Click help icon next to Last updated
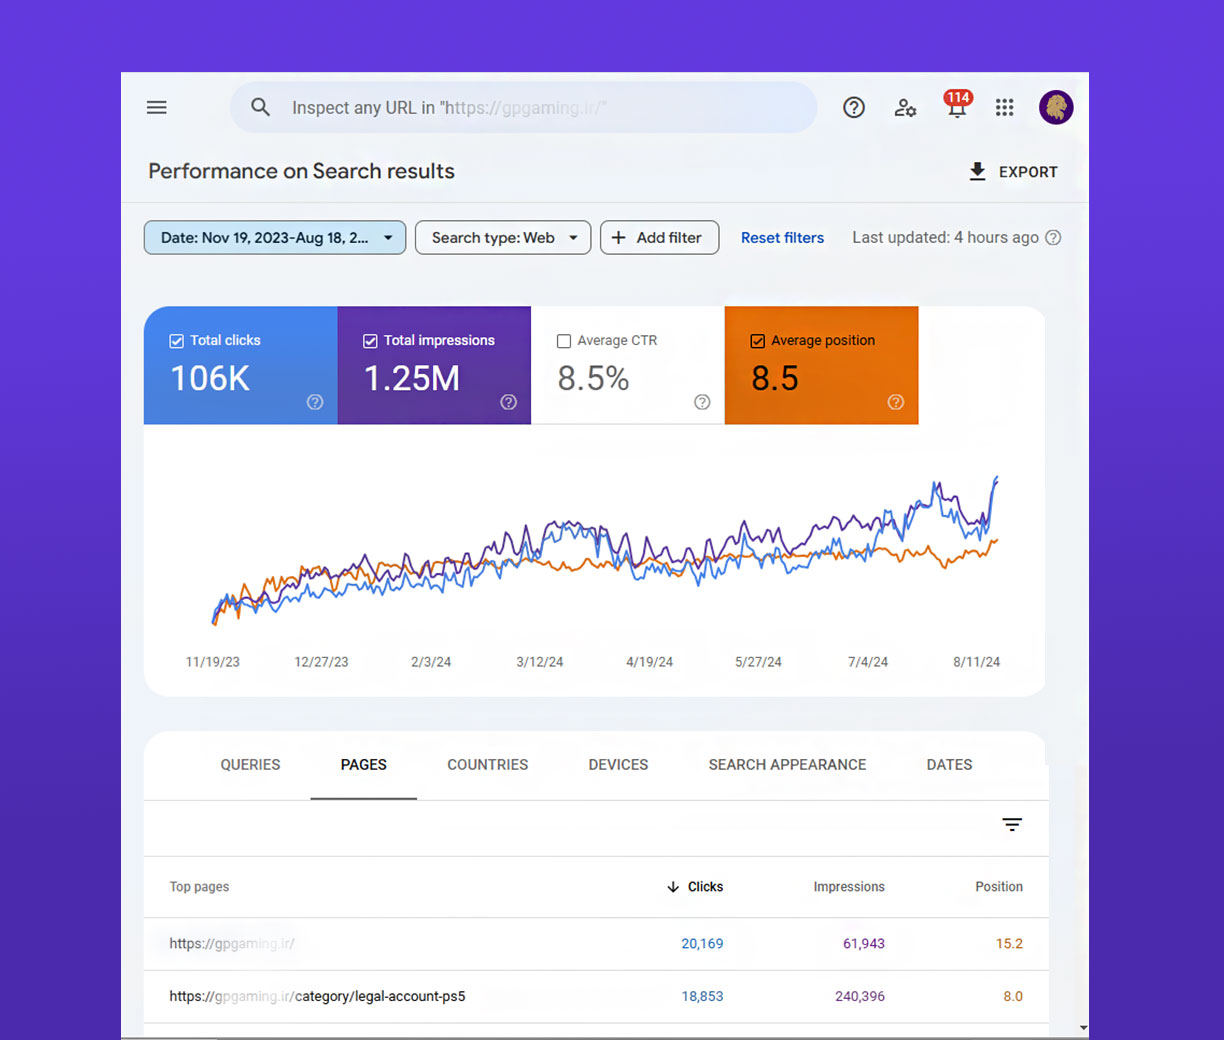 [1053, 238]
